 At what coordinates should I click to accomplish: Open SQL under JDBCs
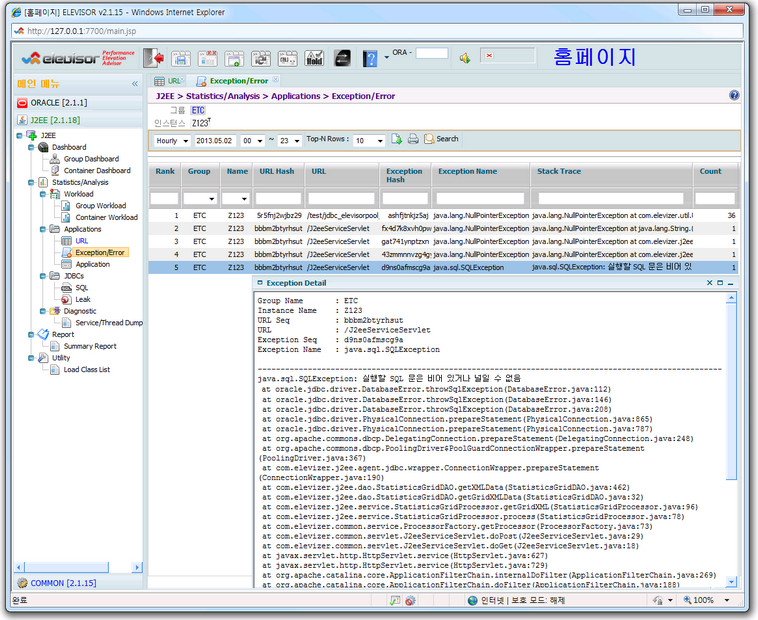(82, 288)
